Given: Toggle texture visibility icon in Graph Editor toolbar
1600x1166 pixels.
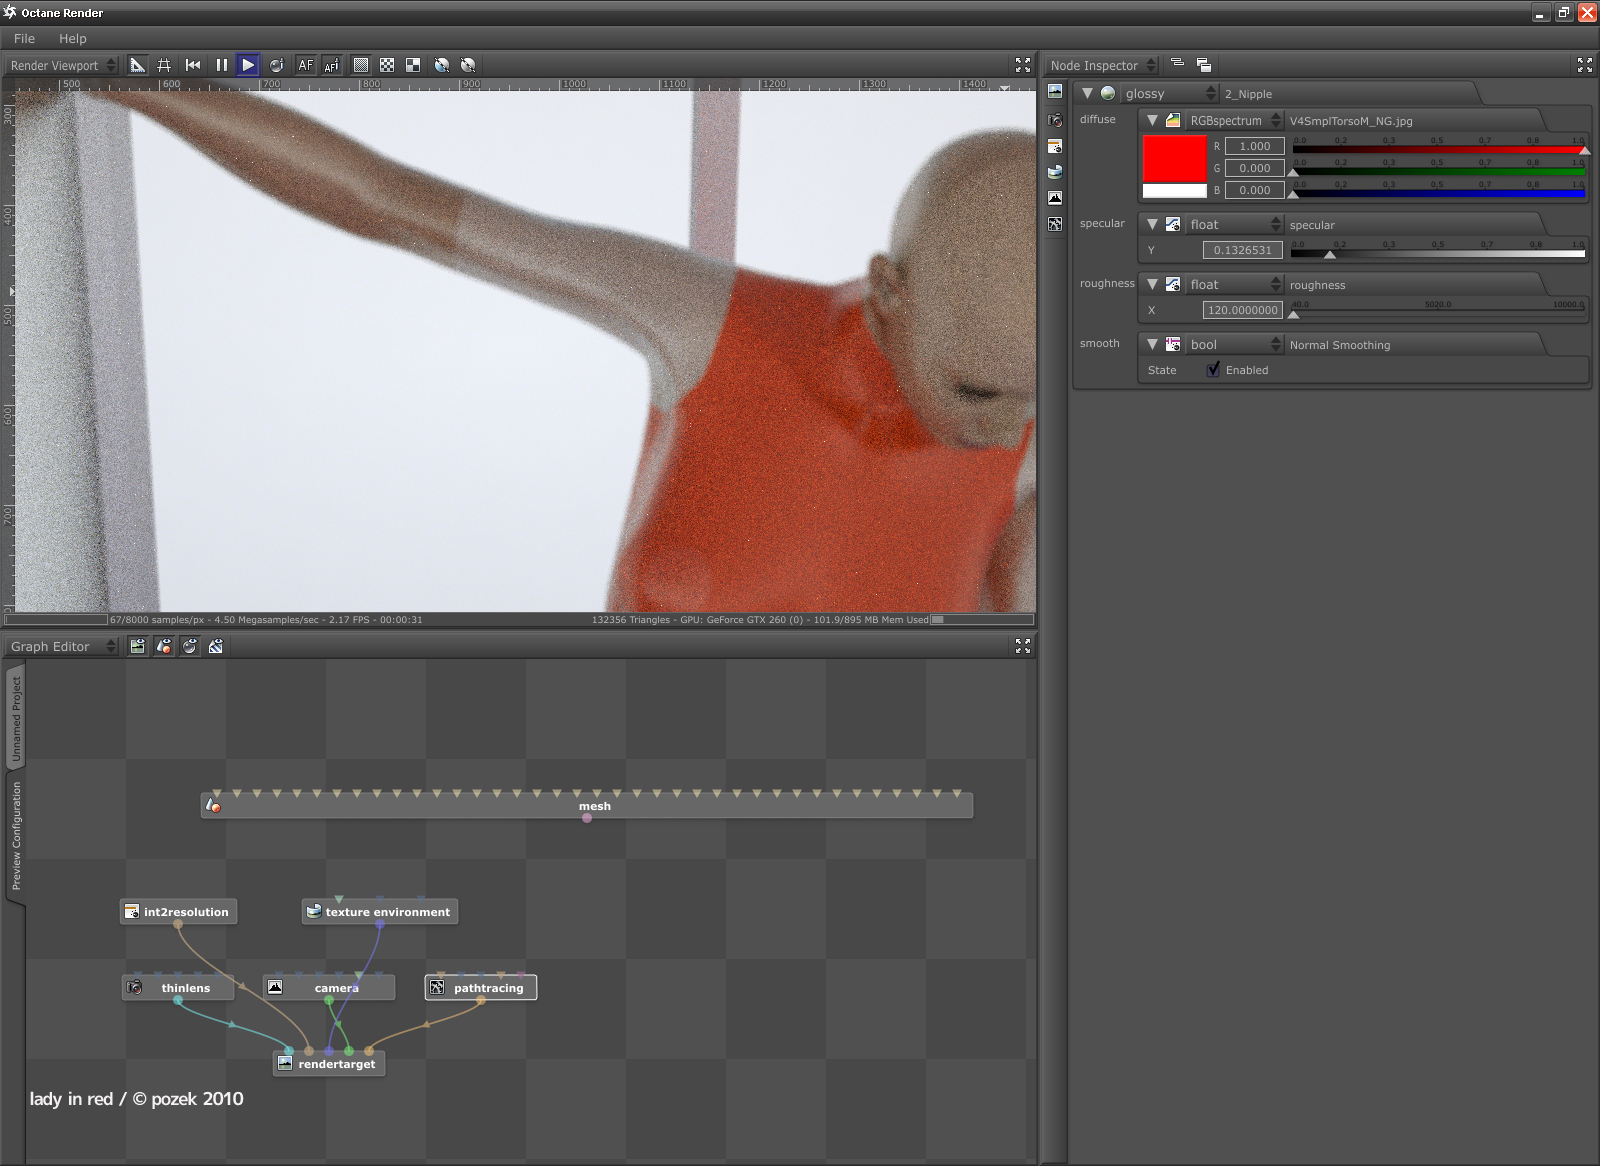Looking at the screenshot, I should (216, 646).
